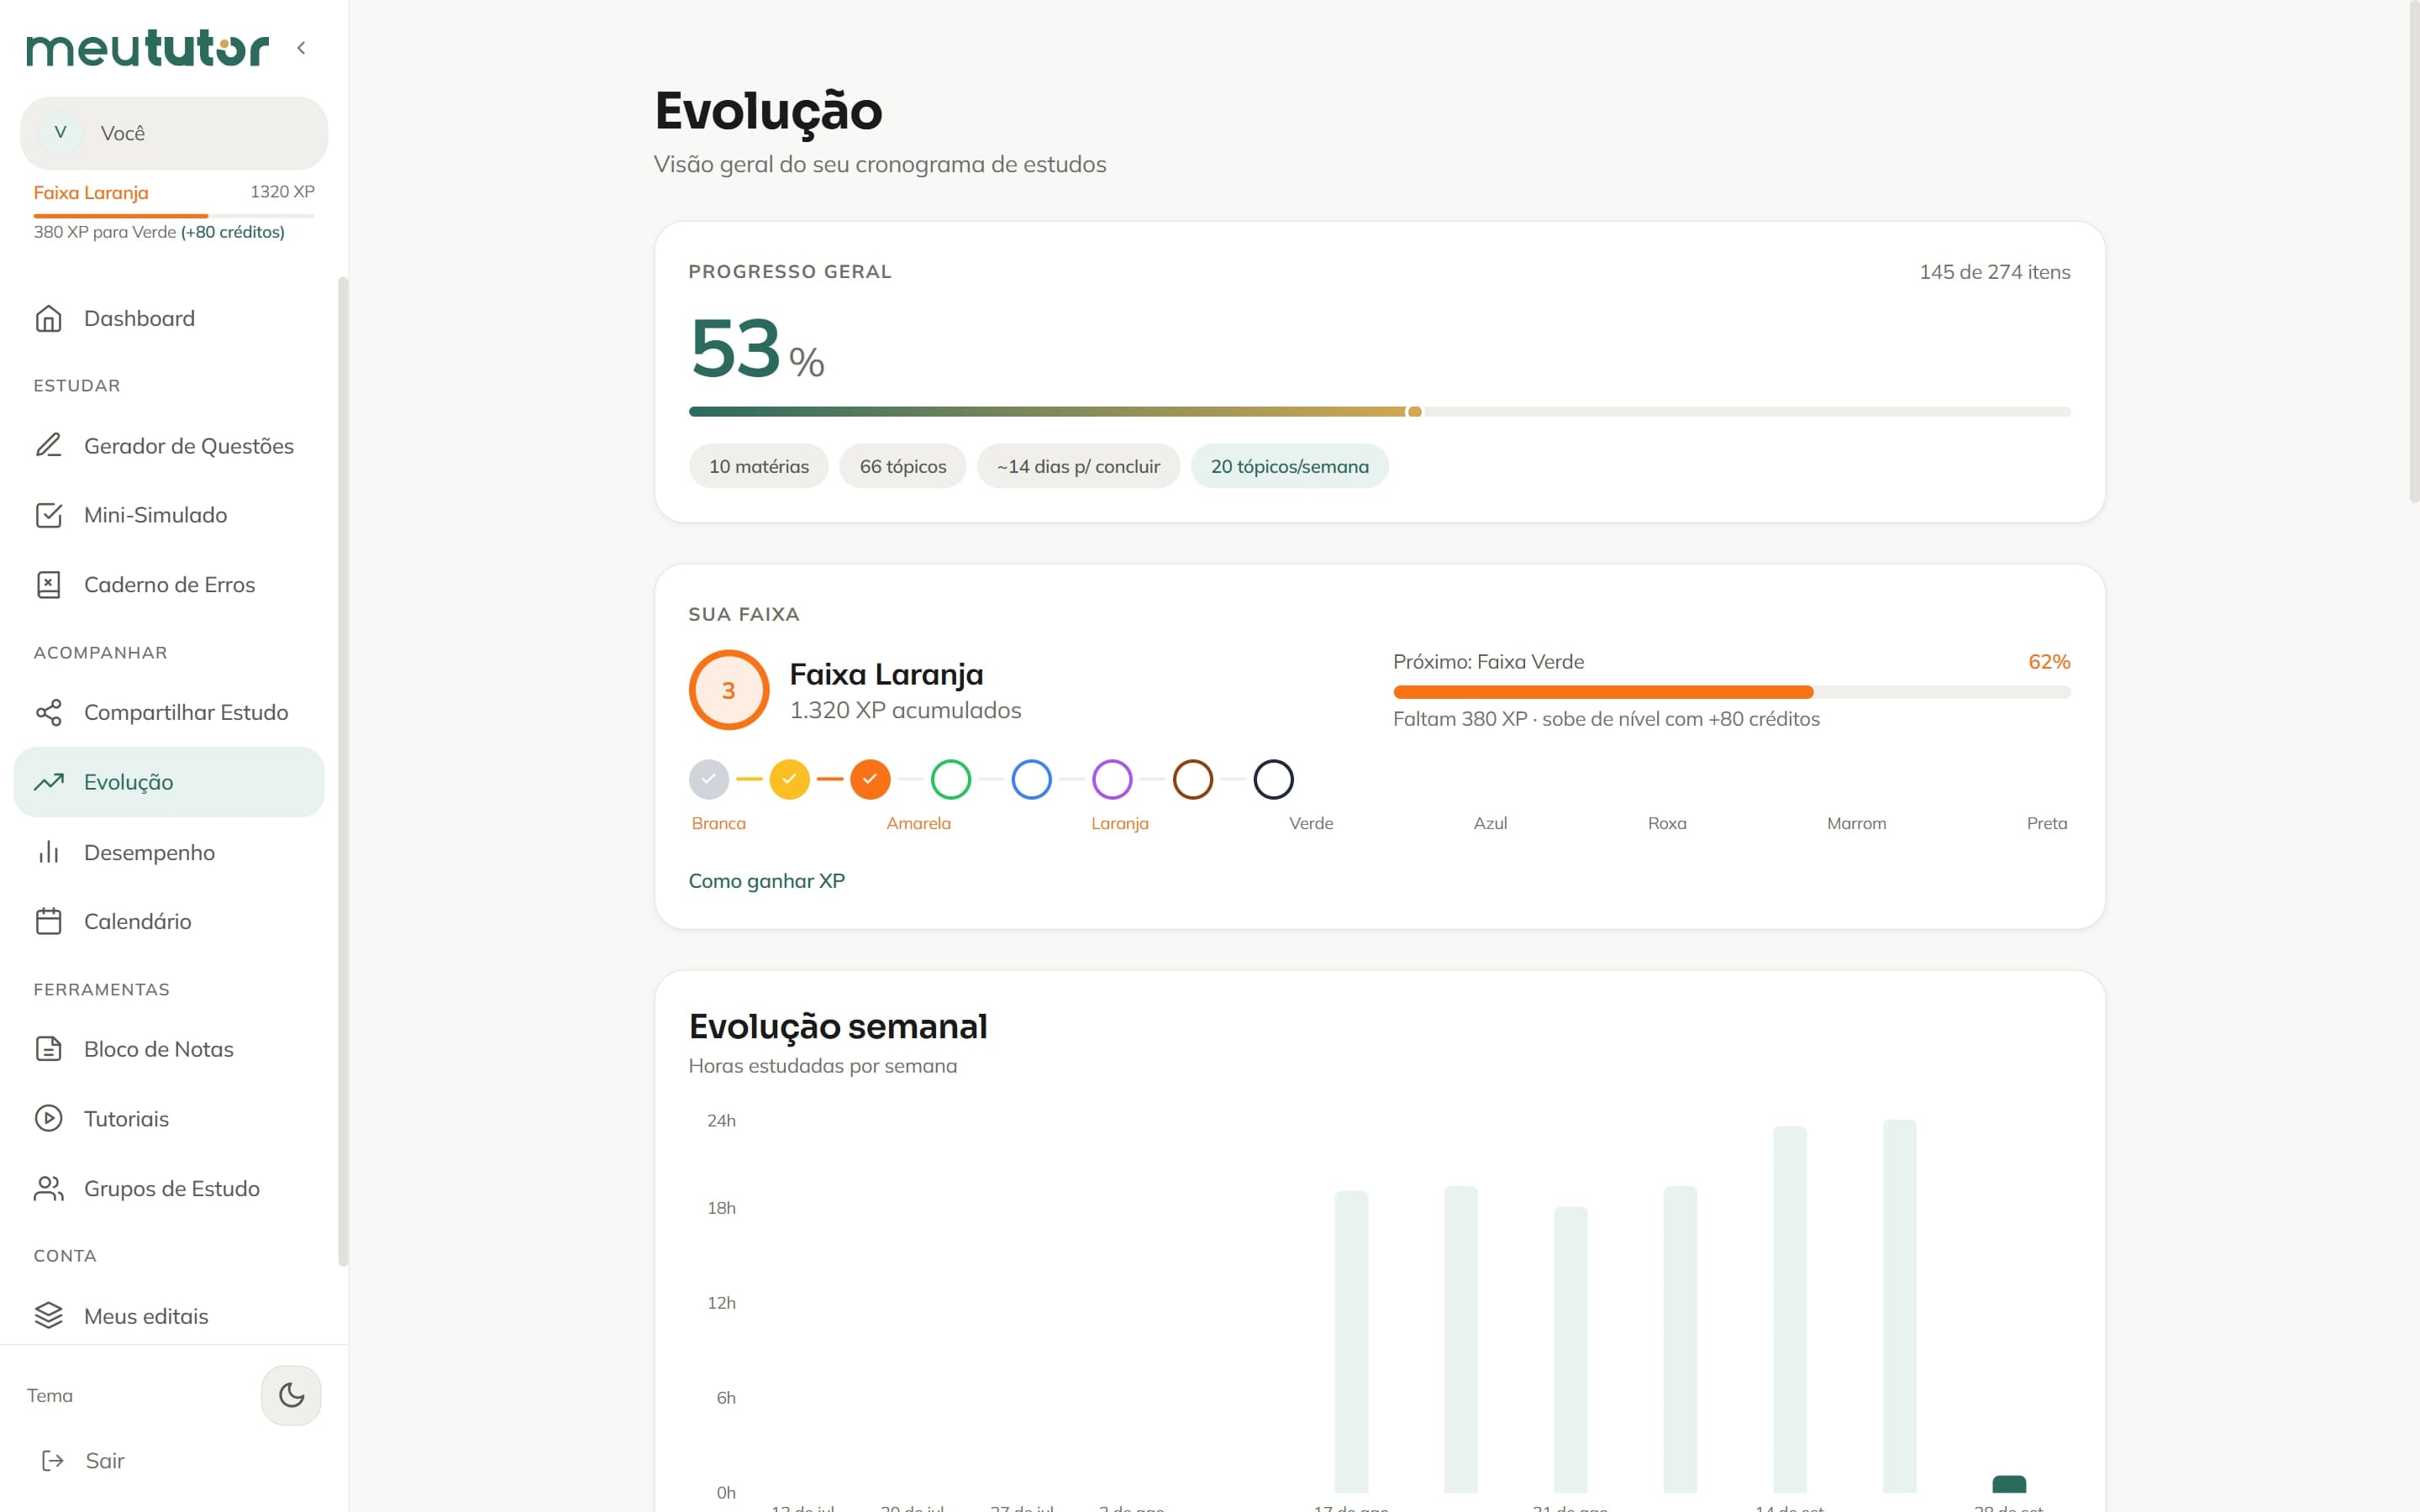
Task: Click the level 3 orange badge circle
Action: click(729, 690)
